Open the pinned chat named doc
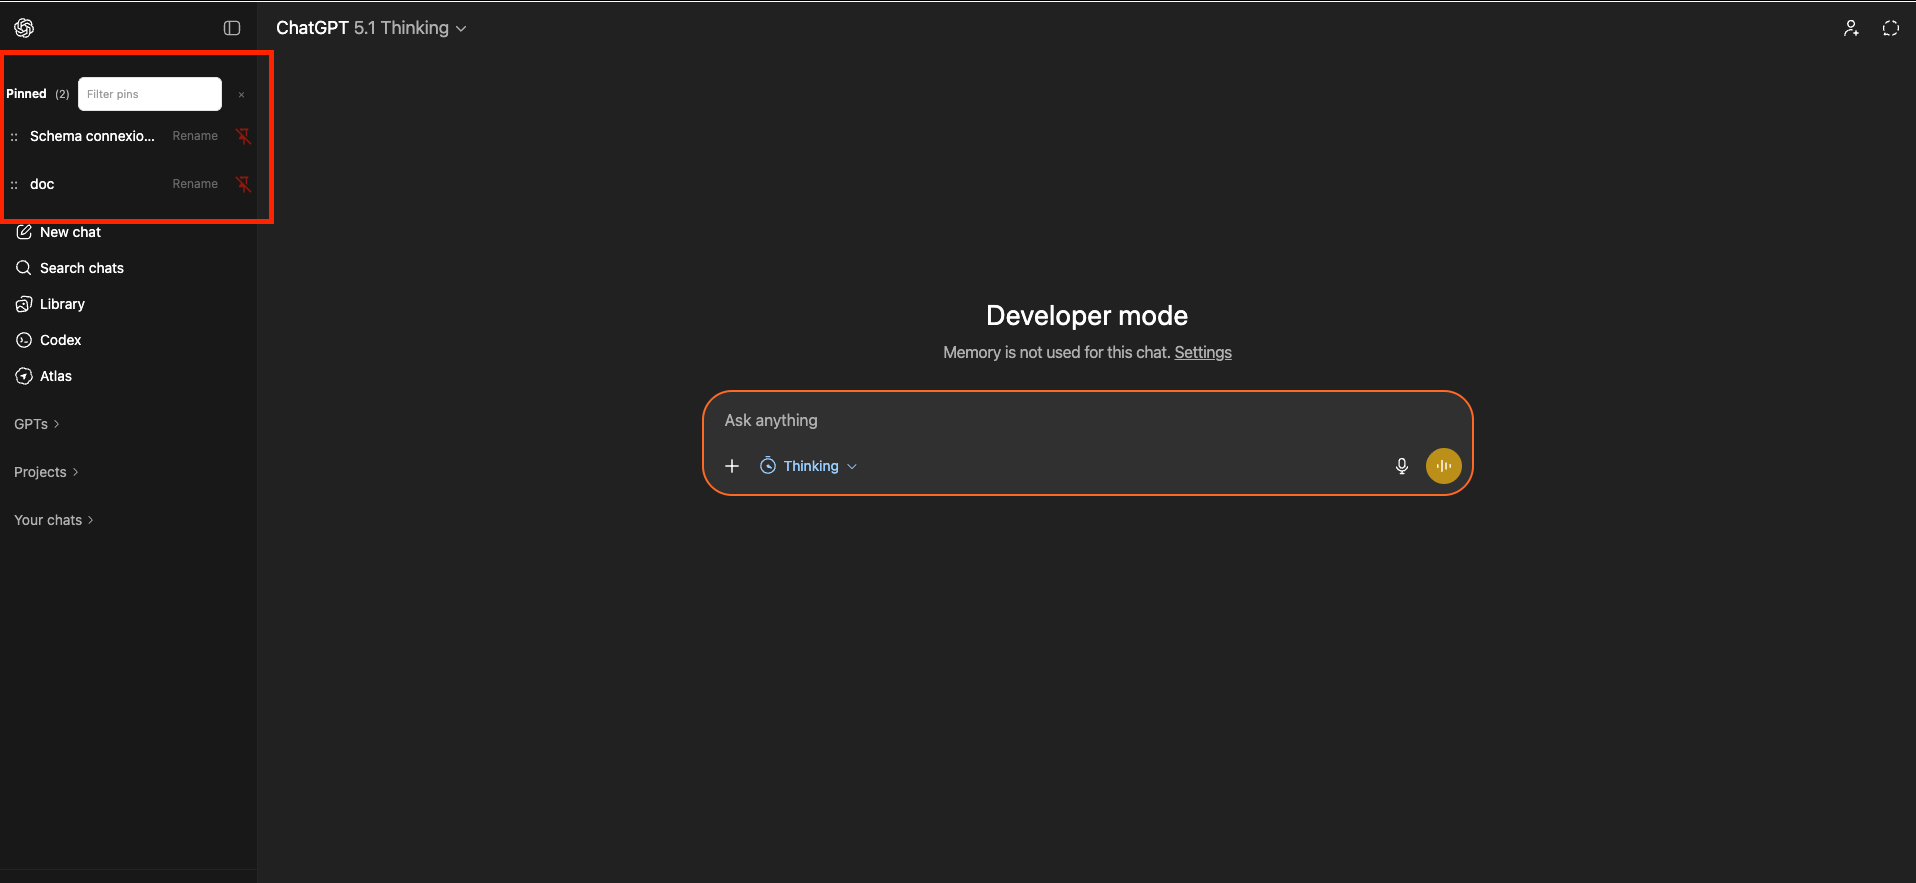The height and width of the screenshot is (883, 1916). [42, 184]
